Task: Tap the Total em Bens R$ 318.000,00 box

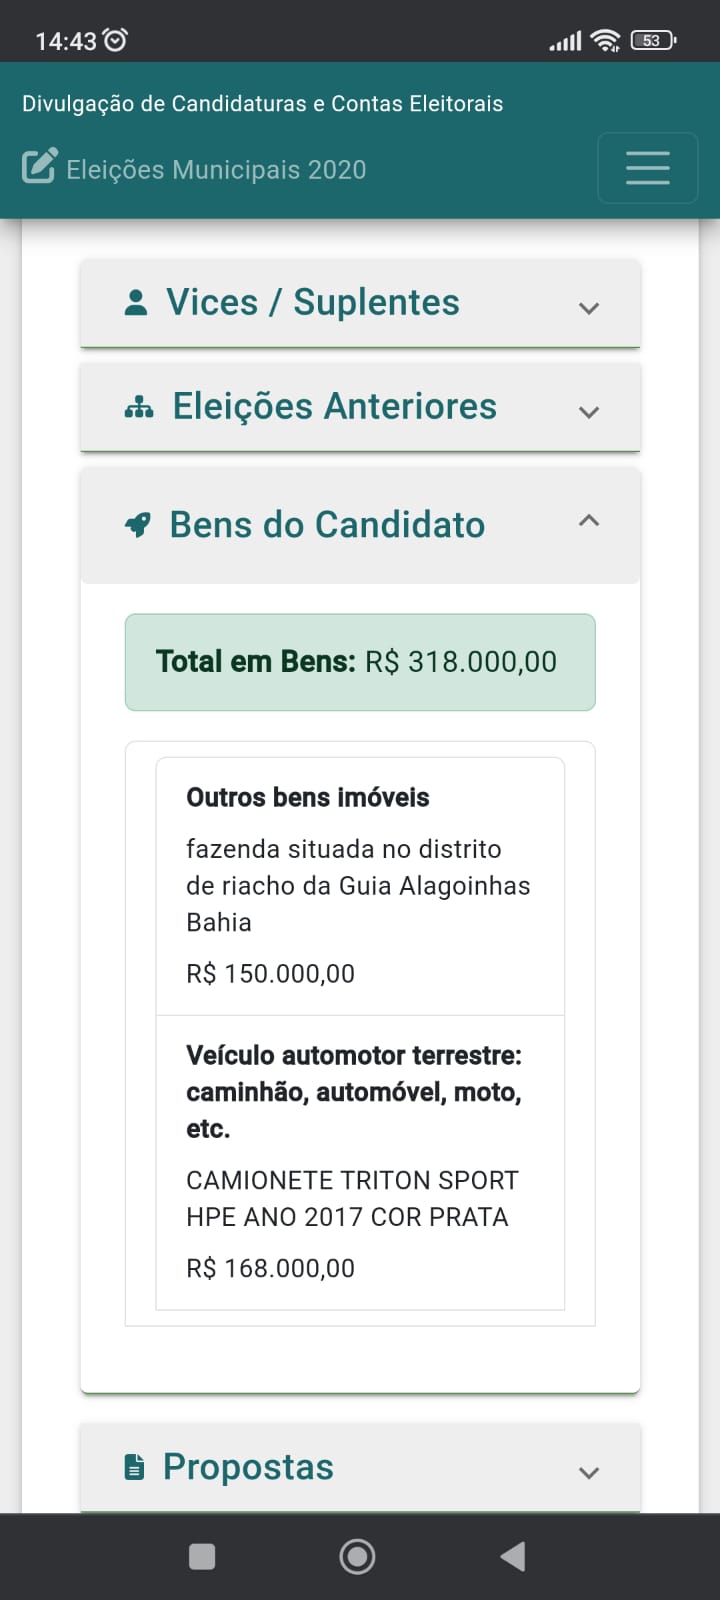Action: click(360, 662)
